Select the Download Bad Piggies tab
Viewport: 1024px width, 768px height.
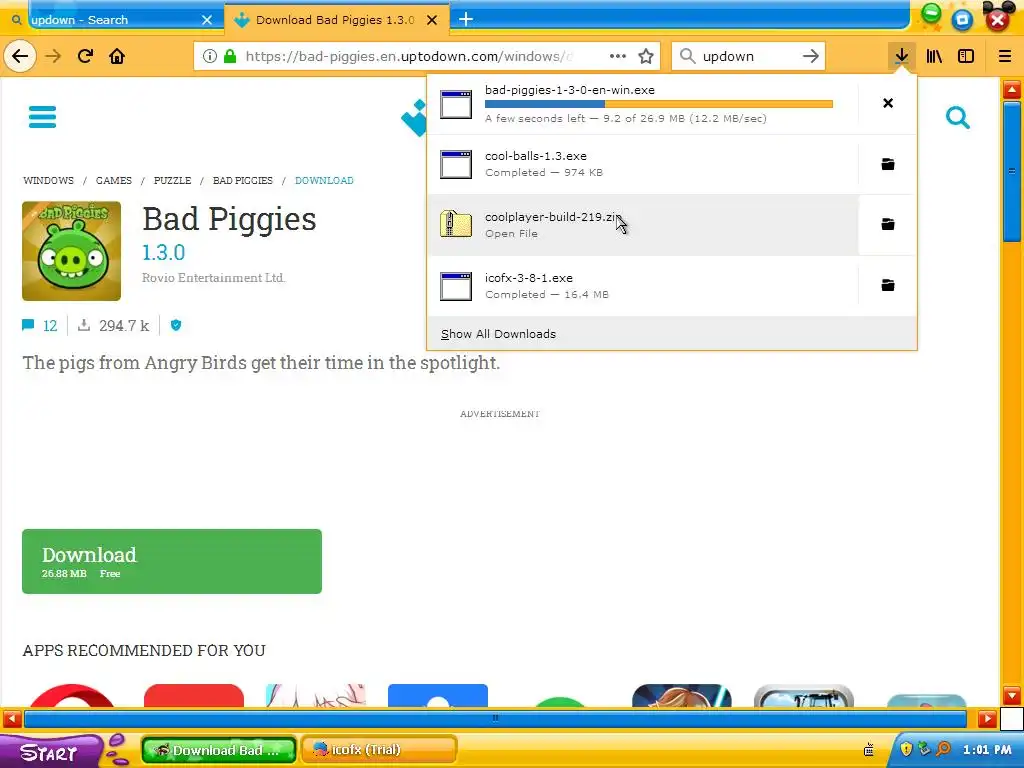334,20
